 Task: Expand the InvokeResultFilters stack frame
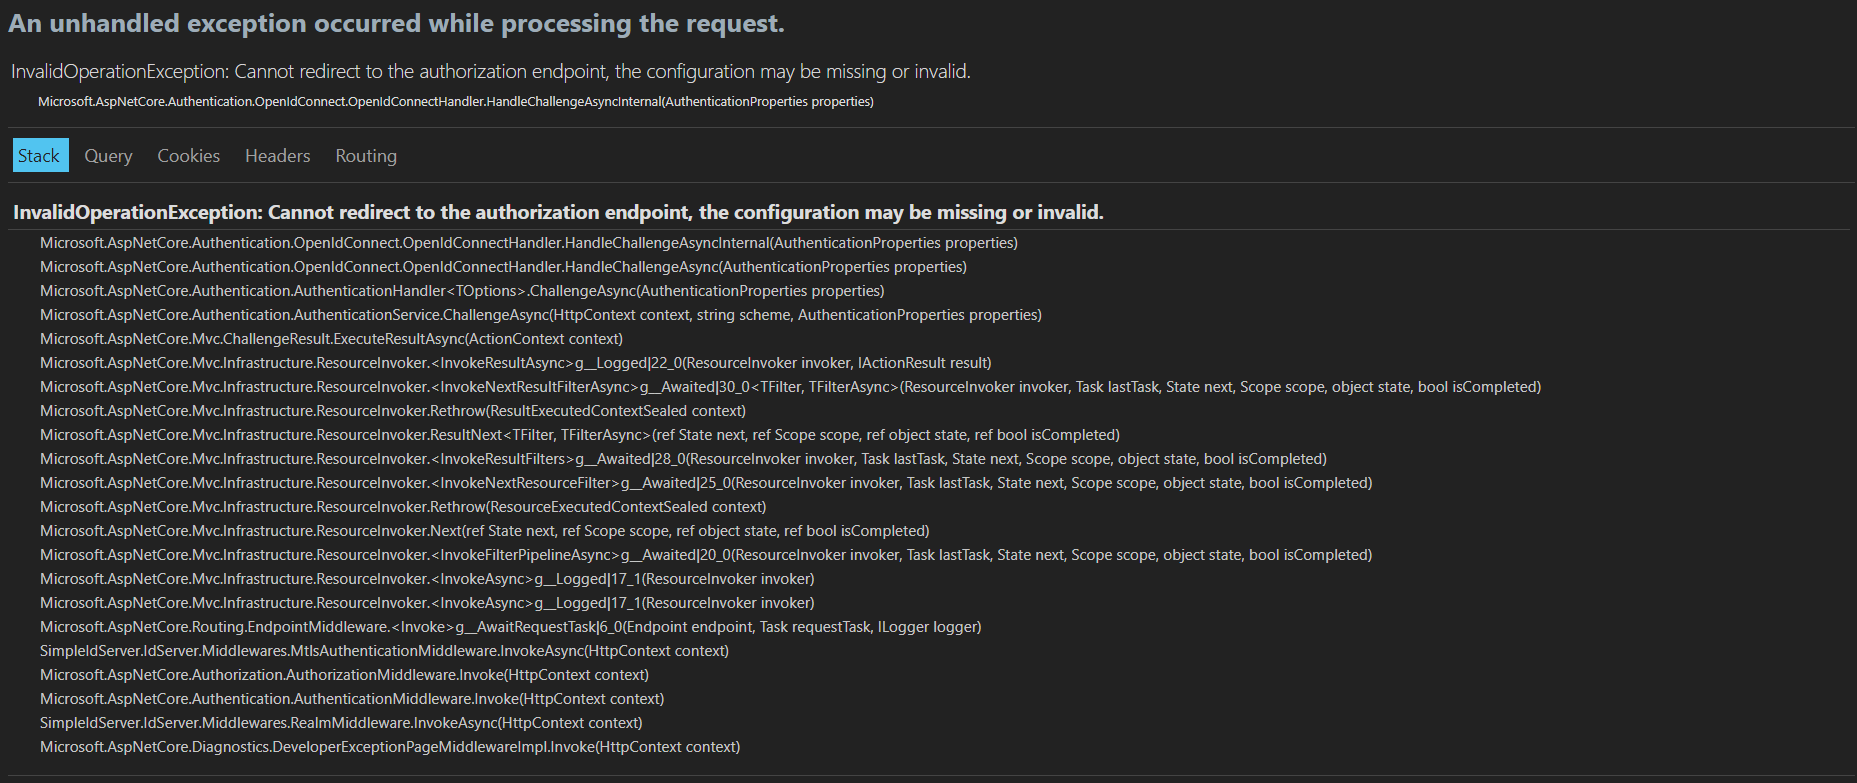click(x=682, y=458)
